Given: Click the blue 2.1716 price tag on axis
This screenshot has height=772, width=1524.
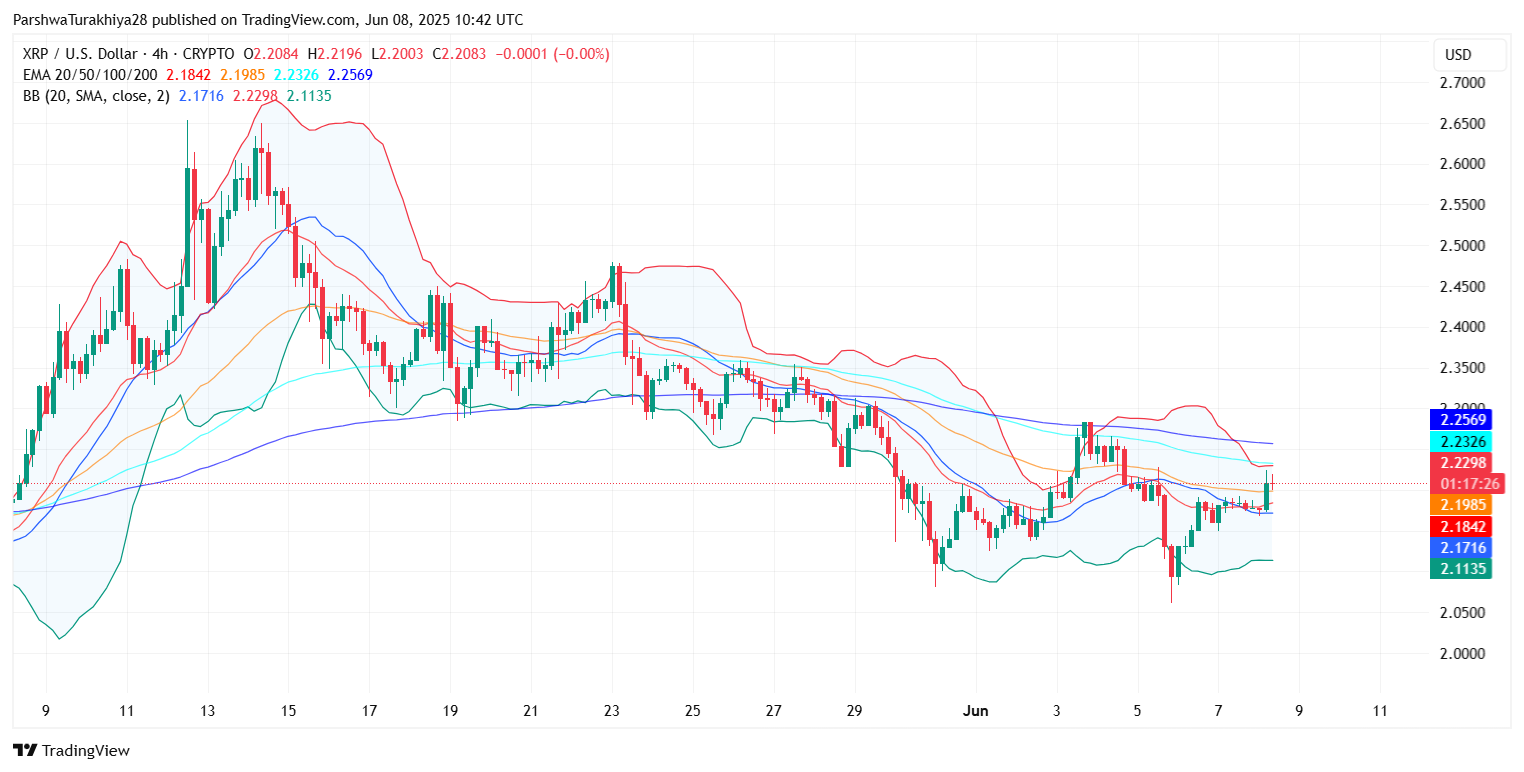Looking at the screenshot, I should click(1463, 548).
